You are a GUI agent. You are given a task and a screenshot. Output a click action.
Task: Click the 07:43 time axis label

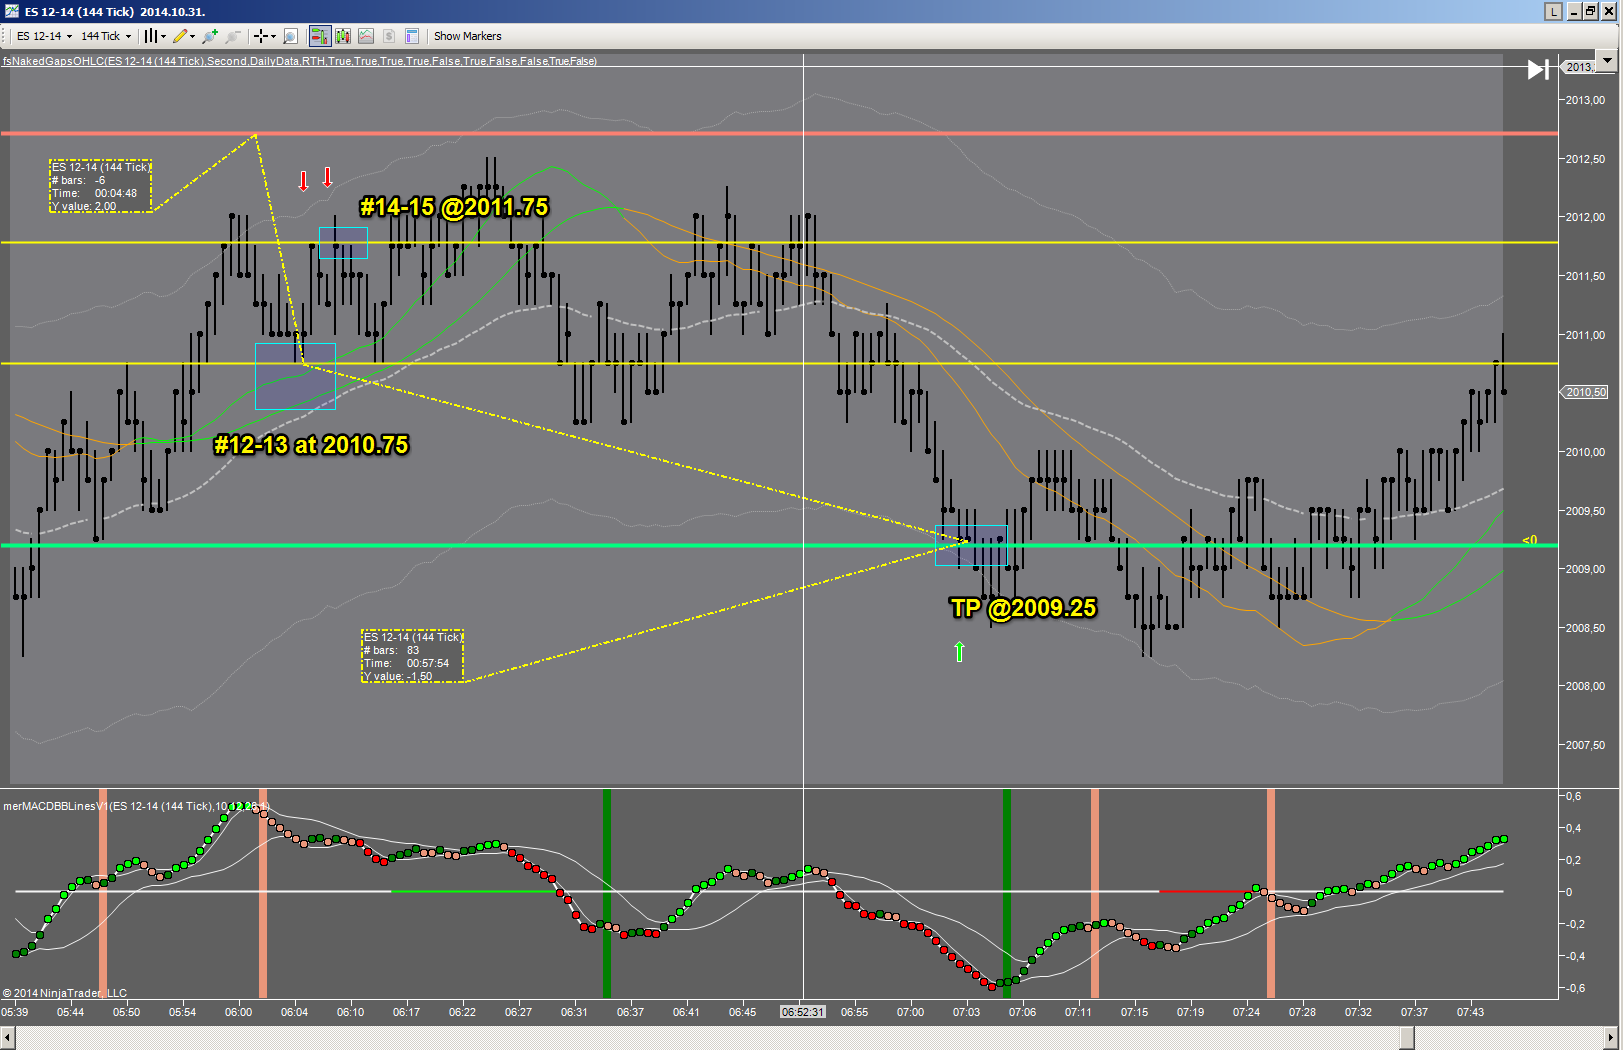coord(1470,1012)
